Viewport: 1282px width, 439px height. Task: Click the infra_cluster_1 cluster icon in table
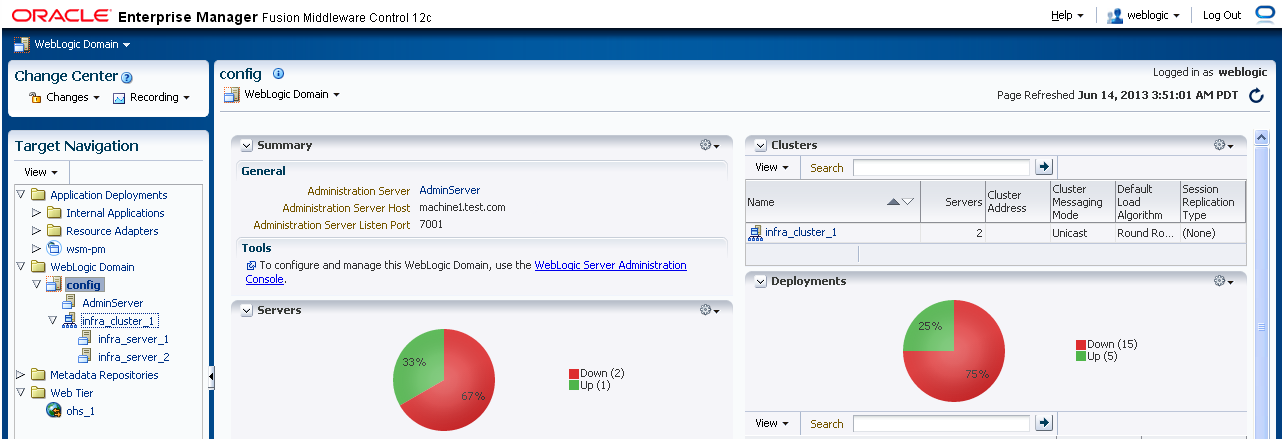point(755,233)
